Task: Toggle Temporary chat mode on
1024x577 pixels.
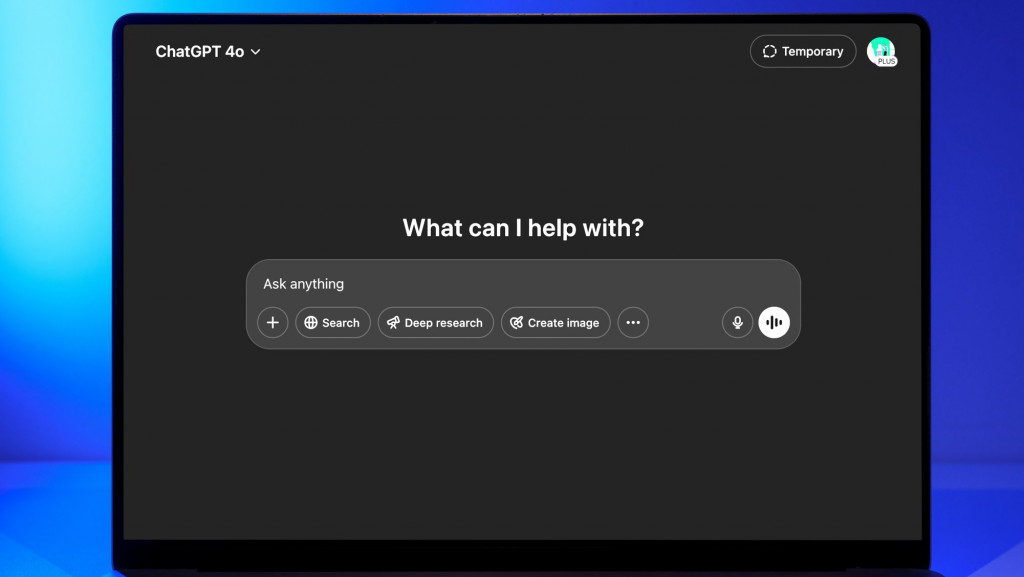Action: click(x=803, y=52)
